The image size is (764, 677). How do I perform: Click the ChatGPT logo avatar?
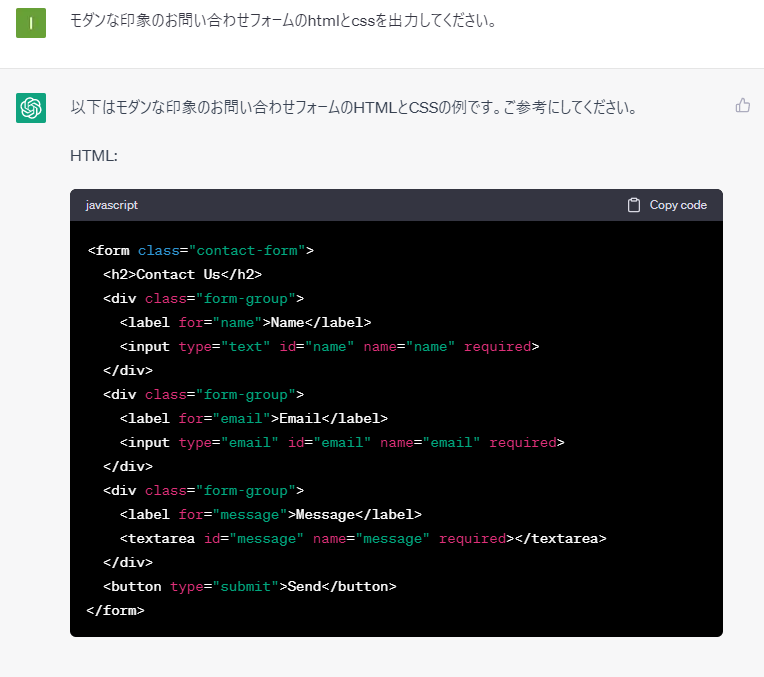[31, 108]
